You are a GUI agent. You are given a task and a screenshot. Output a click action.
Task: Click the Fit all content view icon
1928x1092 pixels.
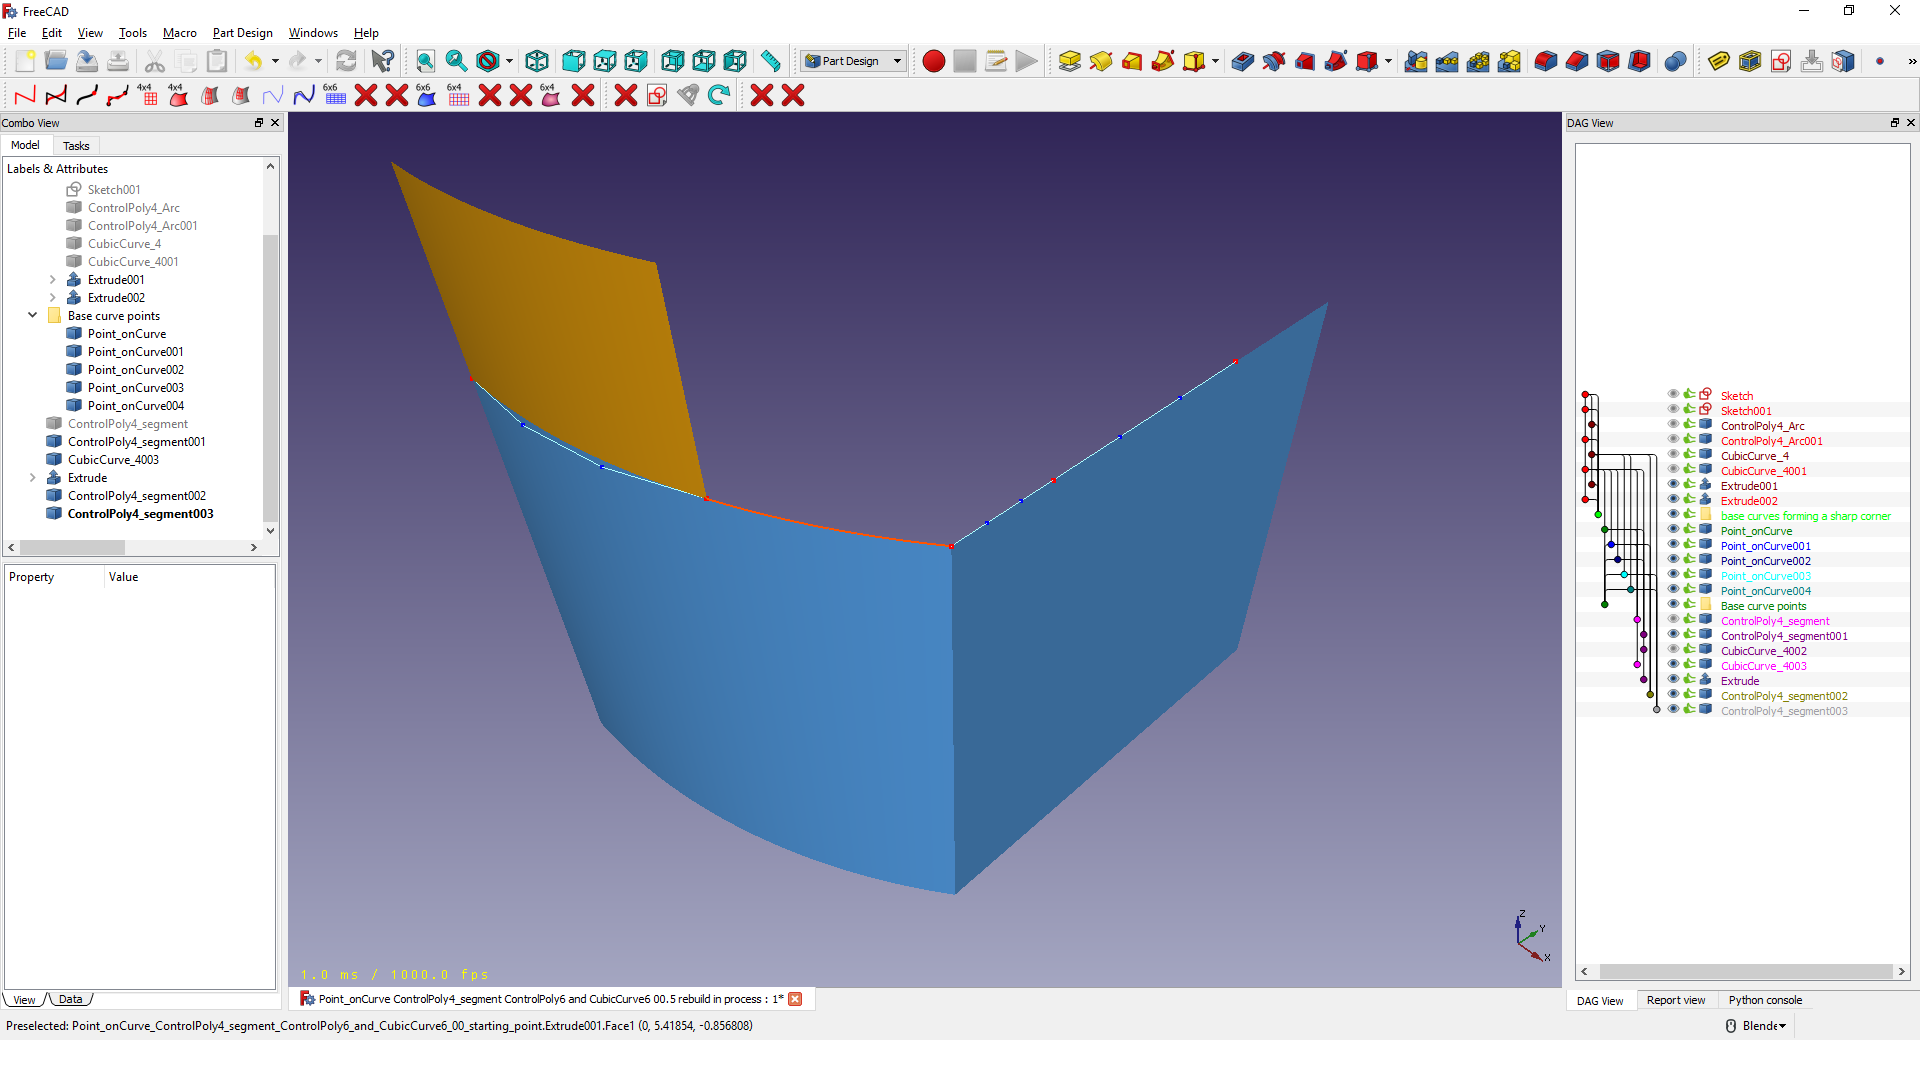click(425, 62)
